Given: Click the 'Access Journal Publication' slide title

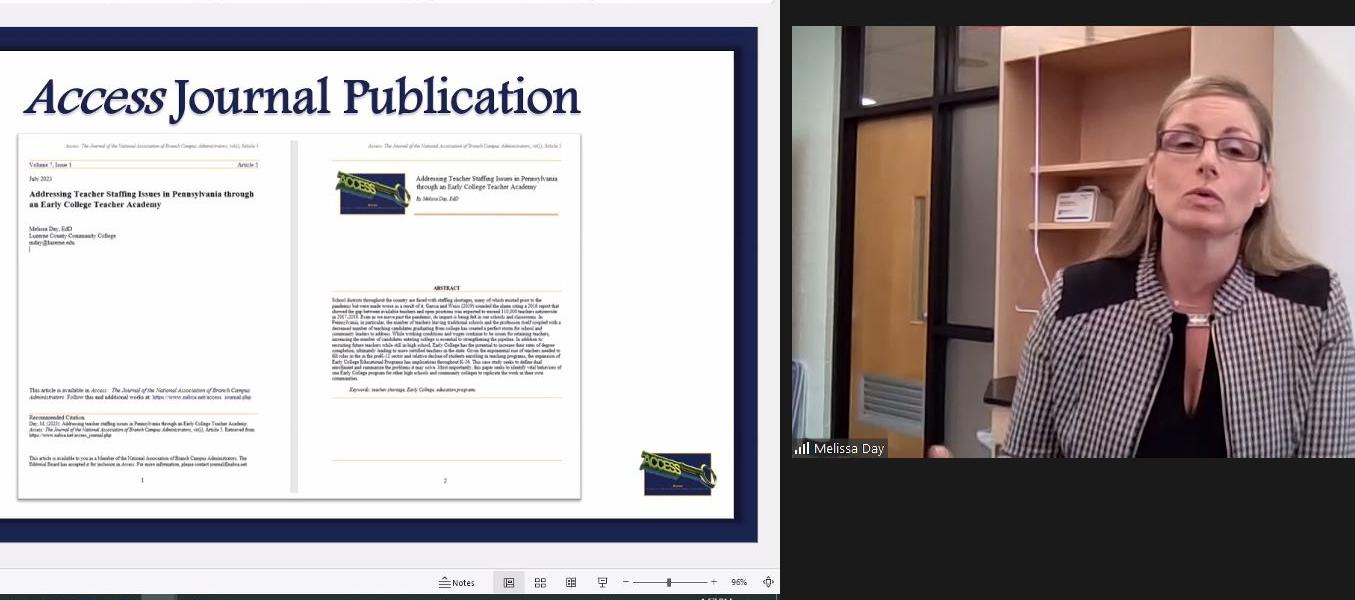Looking at the screenshot, I should pos(302,97).
